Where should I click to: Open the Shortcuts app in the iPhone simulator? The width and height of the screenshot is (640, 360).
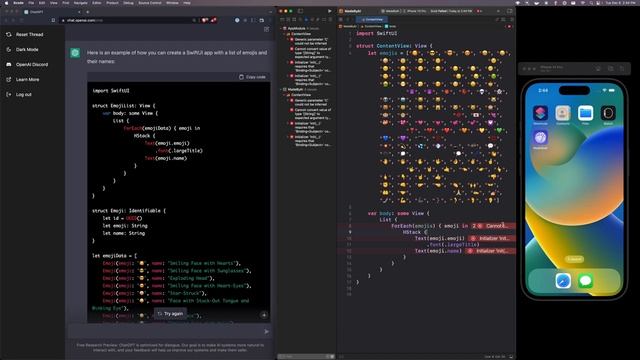[x=540, y=113]
